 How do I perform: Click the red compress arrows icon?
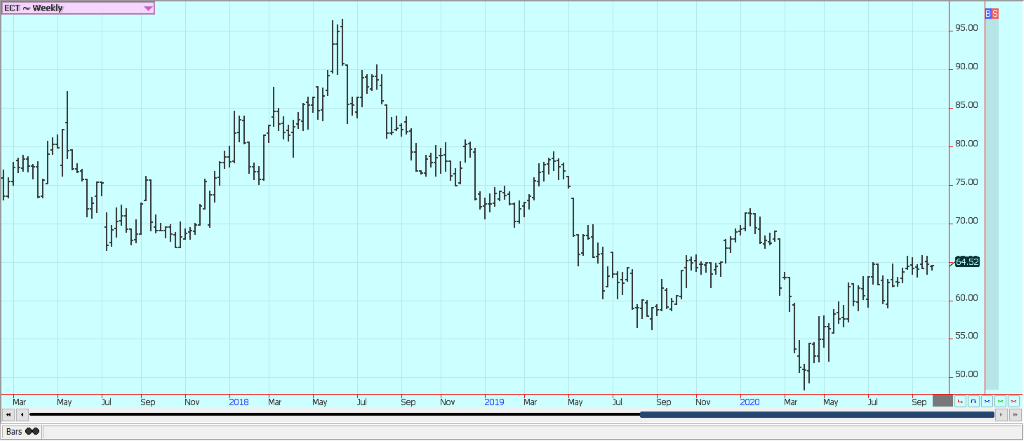(x=1014, y=401)
